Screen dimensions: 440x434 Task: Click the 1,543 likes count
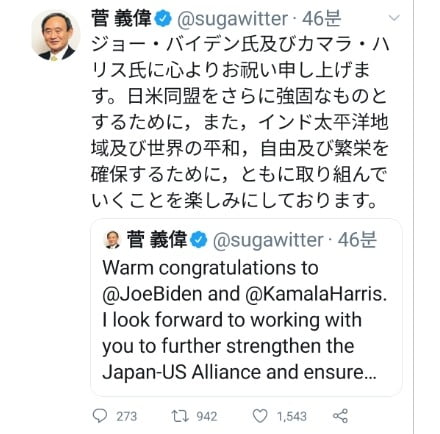click(292, 416)
